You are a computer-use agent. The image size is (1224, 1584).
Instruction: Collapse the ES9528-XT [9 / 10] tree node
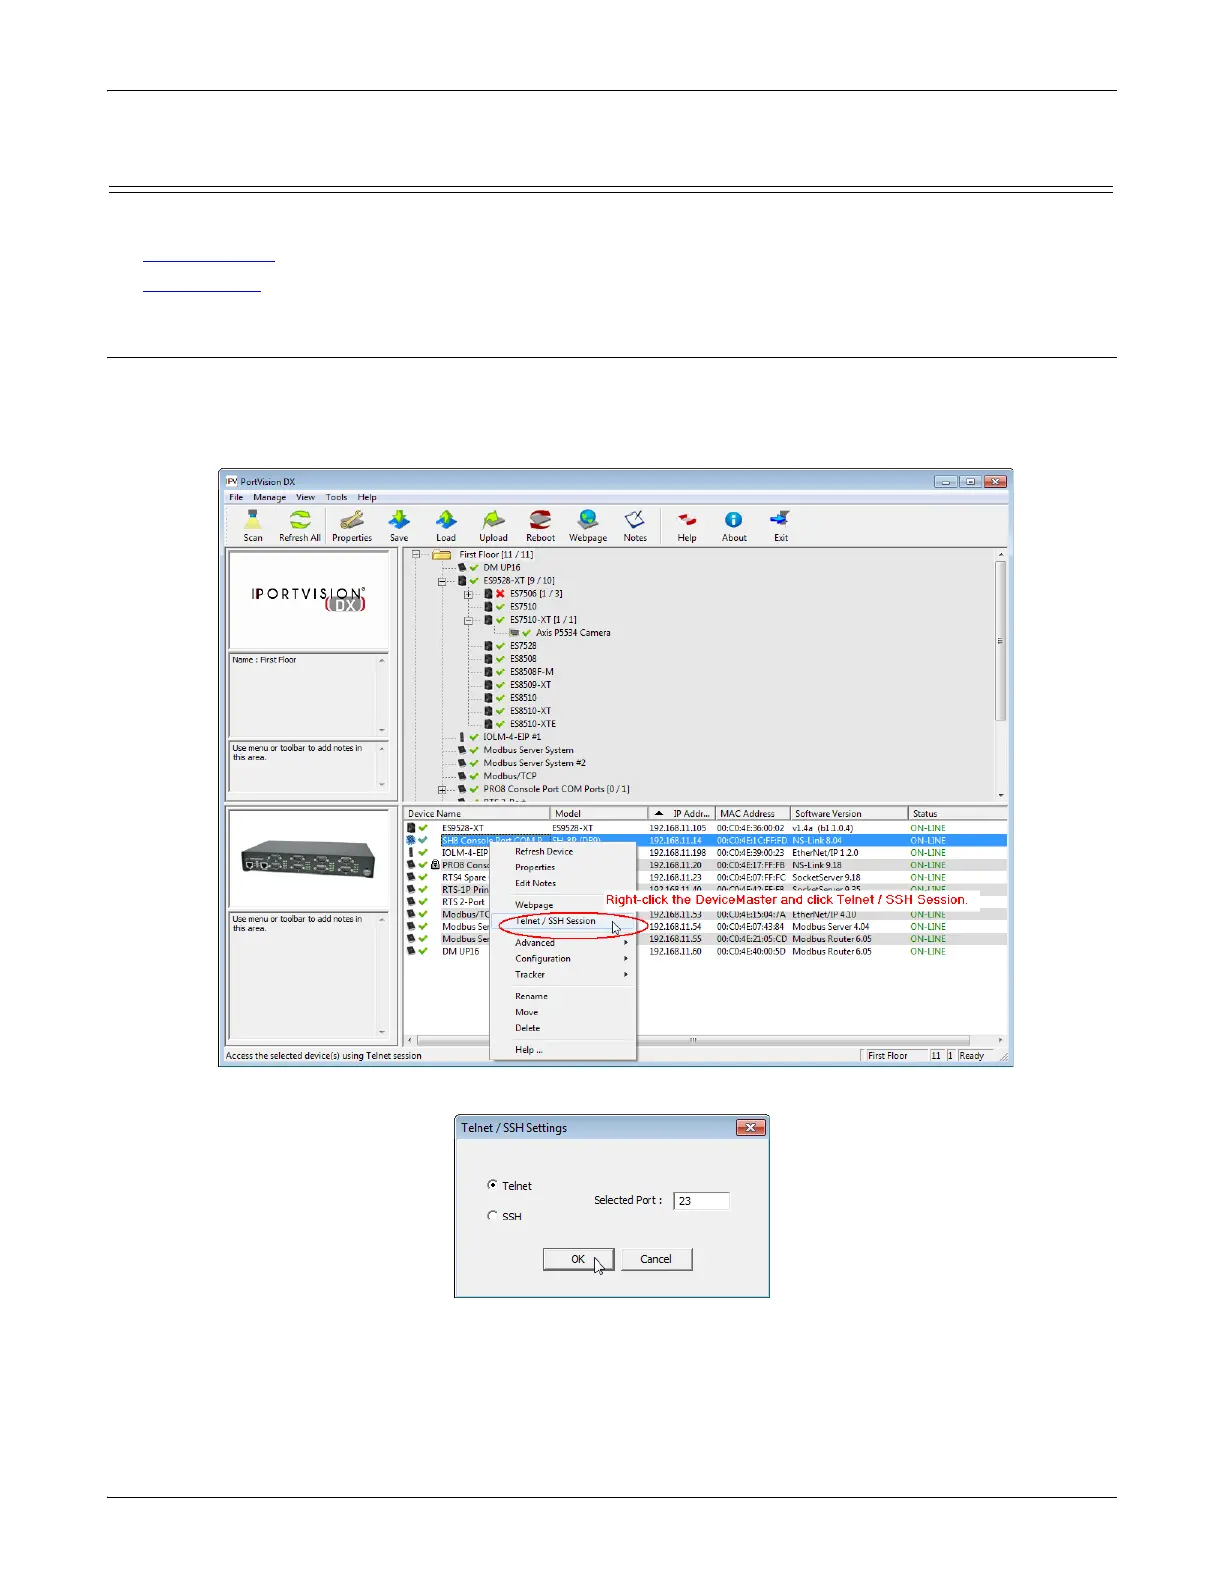click(442, 581)
